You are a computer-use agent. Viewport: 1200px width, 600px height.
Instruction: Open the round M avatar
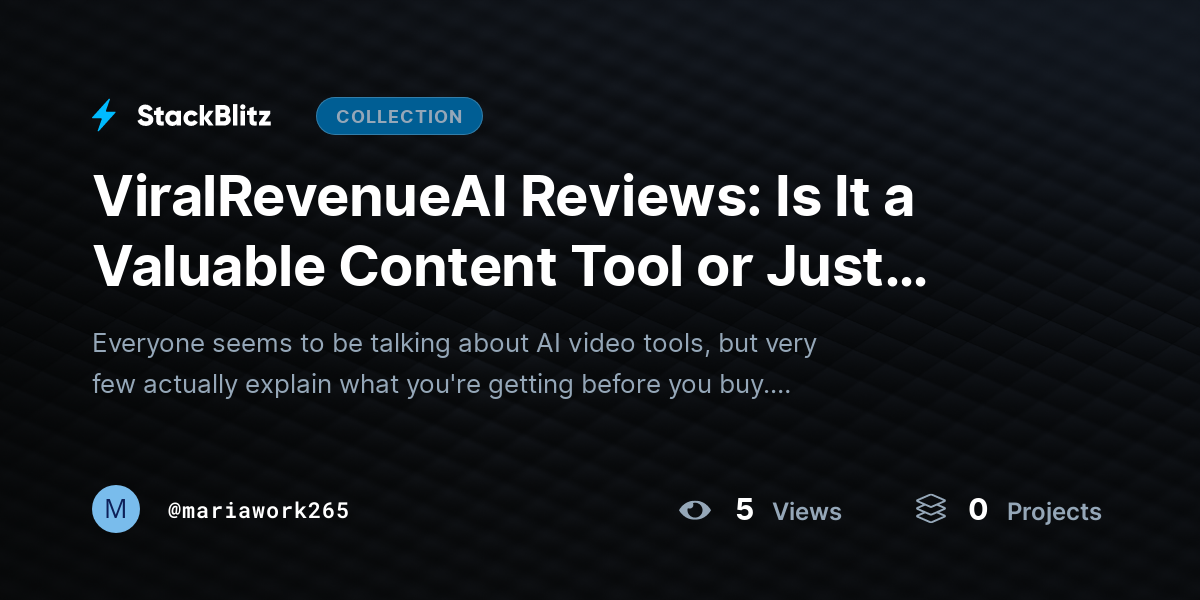point(116,510)
